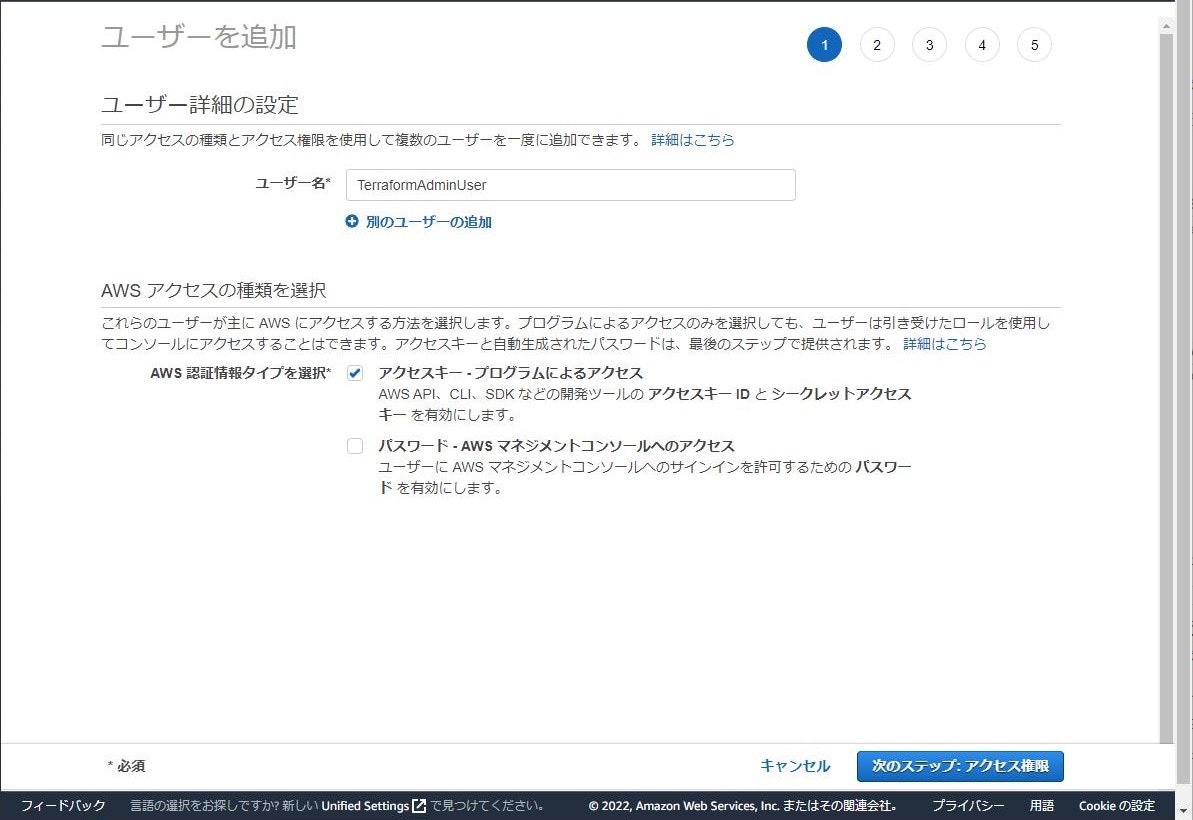Click キャンセル to cancel user creation

tap(795, 766)
